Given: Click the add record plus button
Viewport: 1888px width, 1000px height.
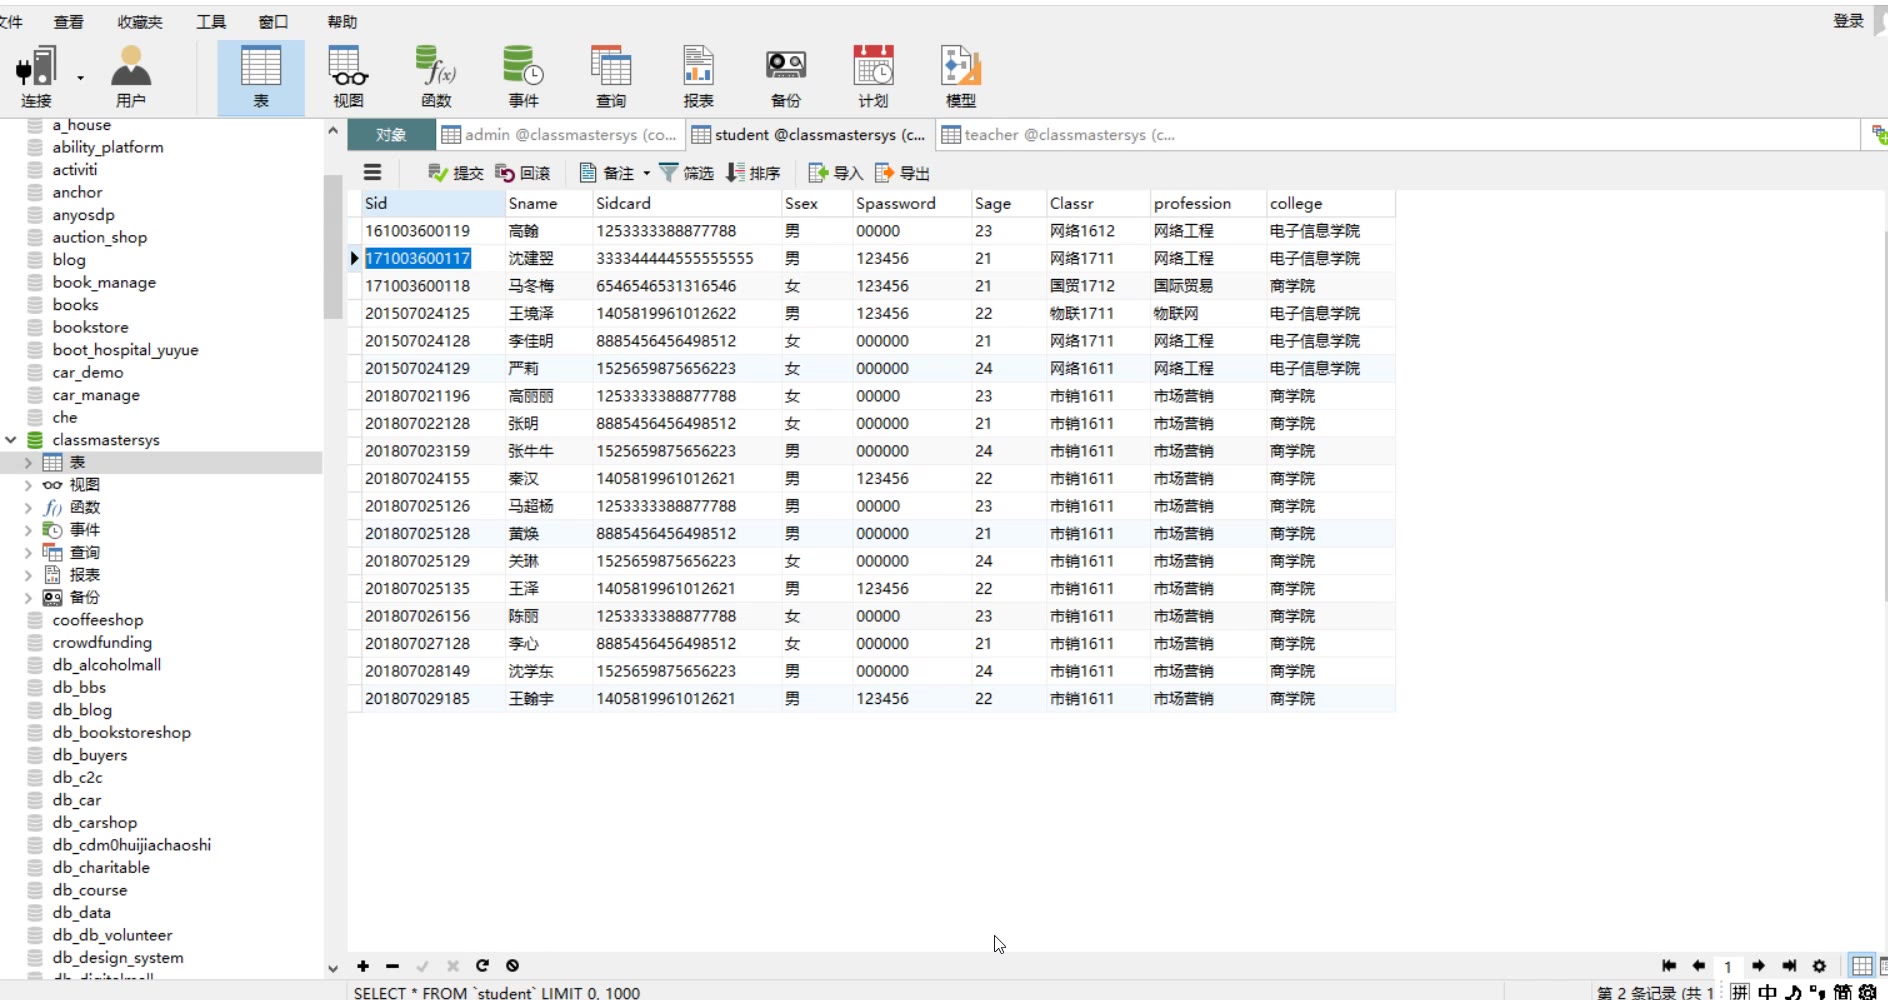Looking at the screenshot, I should (363, 966).
